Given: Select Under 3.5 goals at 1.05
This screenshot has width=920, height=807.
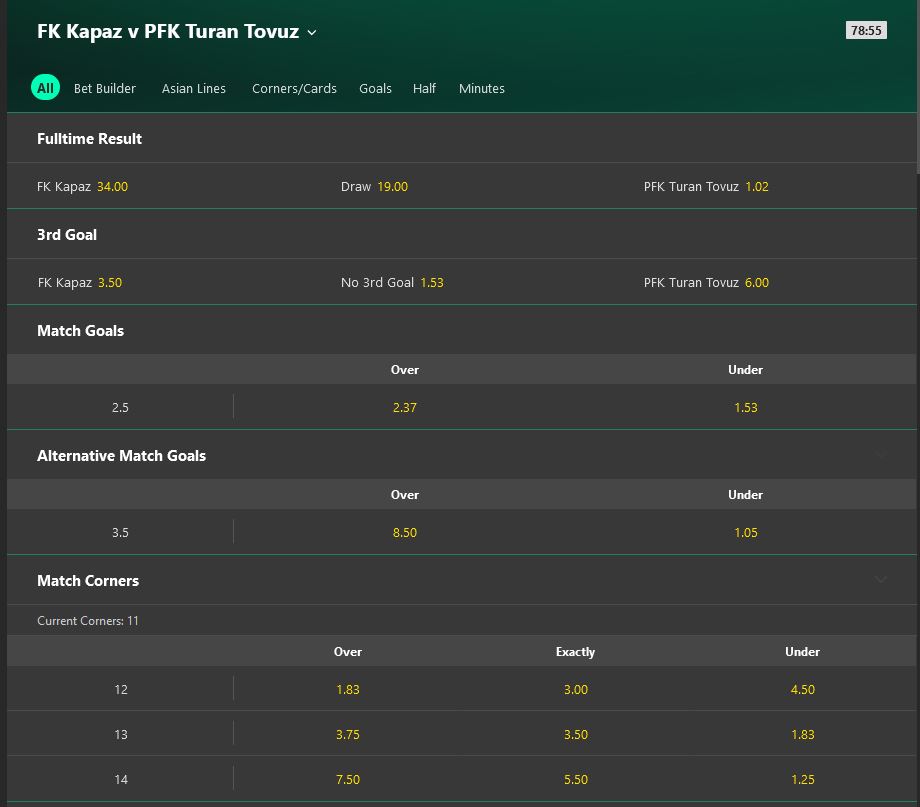Looking at the screenshot, I should tap(746, 532).
